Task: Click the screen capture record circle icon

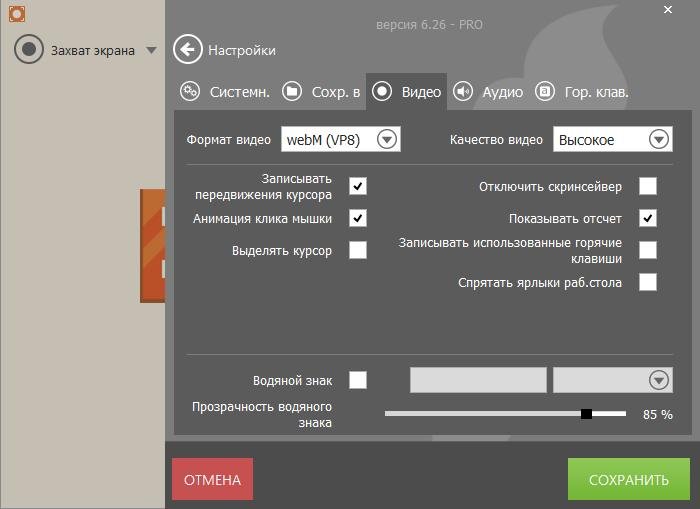Action: click(x=29, y=50)
